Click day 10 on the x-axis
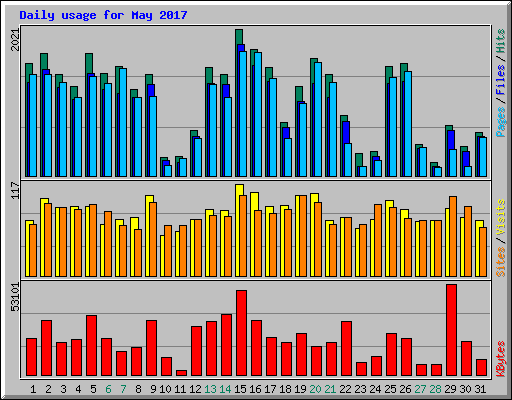The width and height of the screenshot is (512, 400). (x=165, y=389)
